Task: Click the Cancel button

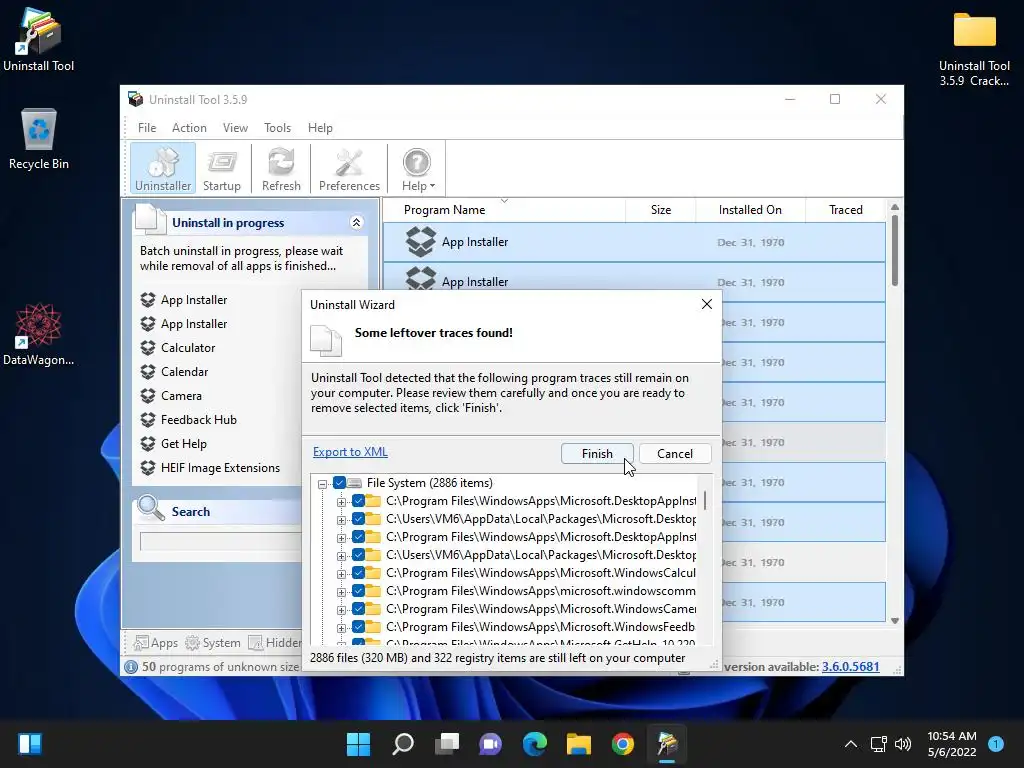Action: 675,454
